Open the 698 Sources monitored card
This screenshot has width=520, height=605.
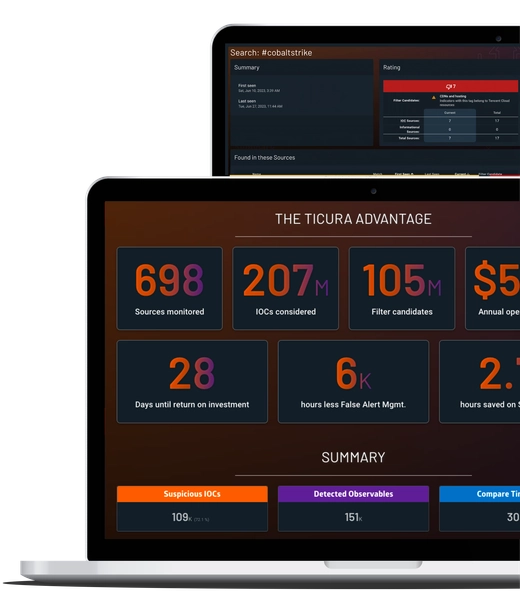(x=170, y=288)
